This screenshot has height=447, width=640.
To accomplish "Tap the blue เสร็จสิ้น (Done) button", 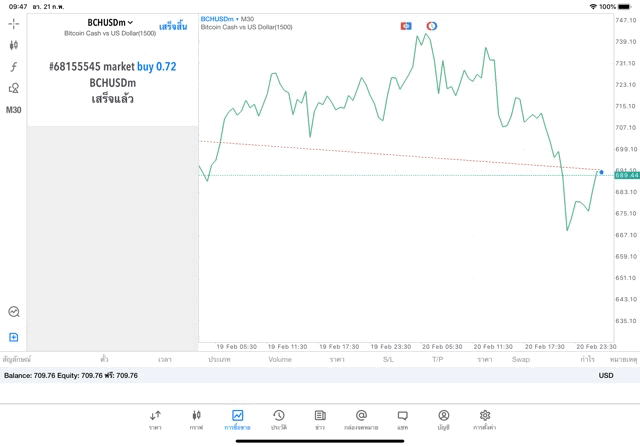I will coord(173,26).
